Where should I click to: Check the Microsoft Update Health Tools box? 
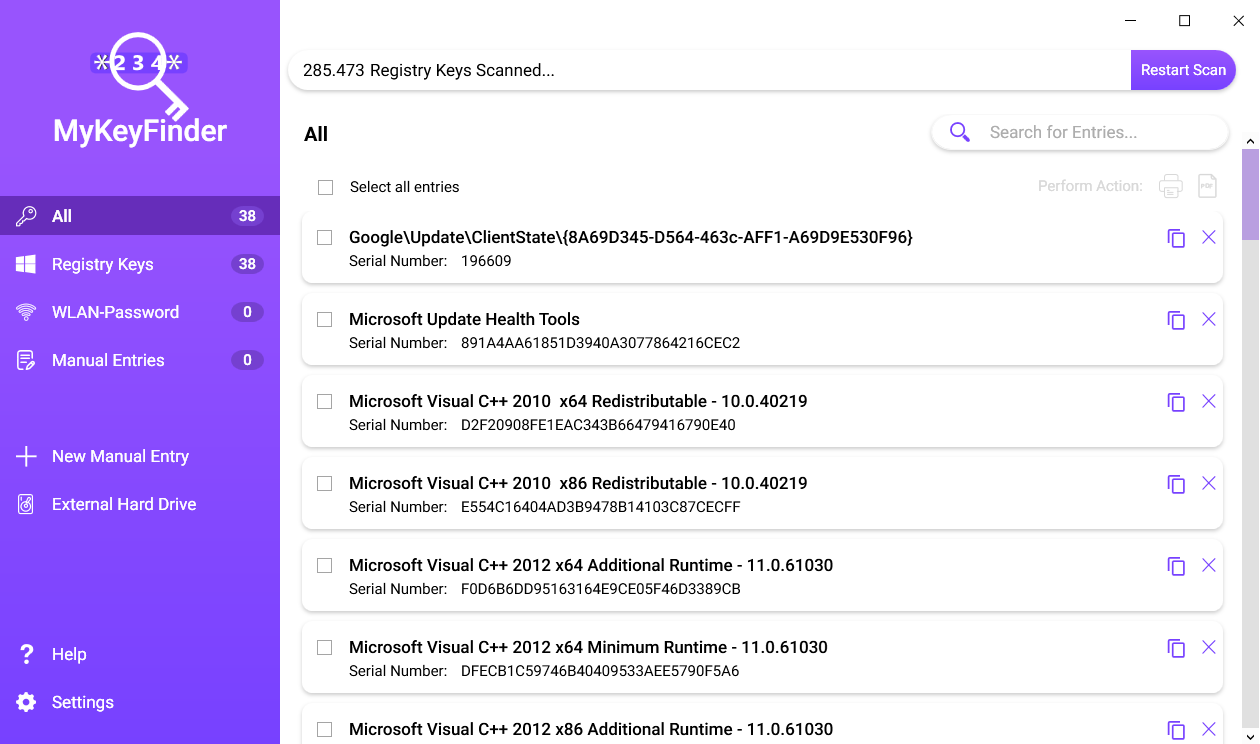(x=324, y=319)
